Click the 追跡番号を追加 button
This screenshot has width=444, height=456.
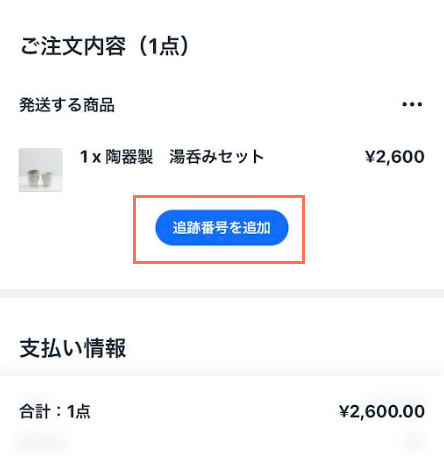222,228
